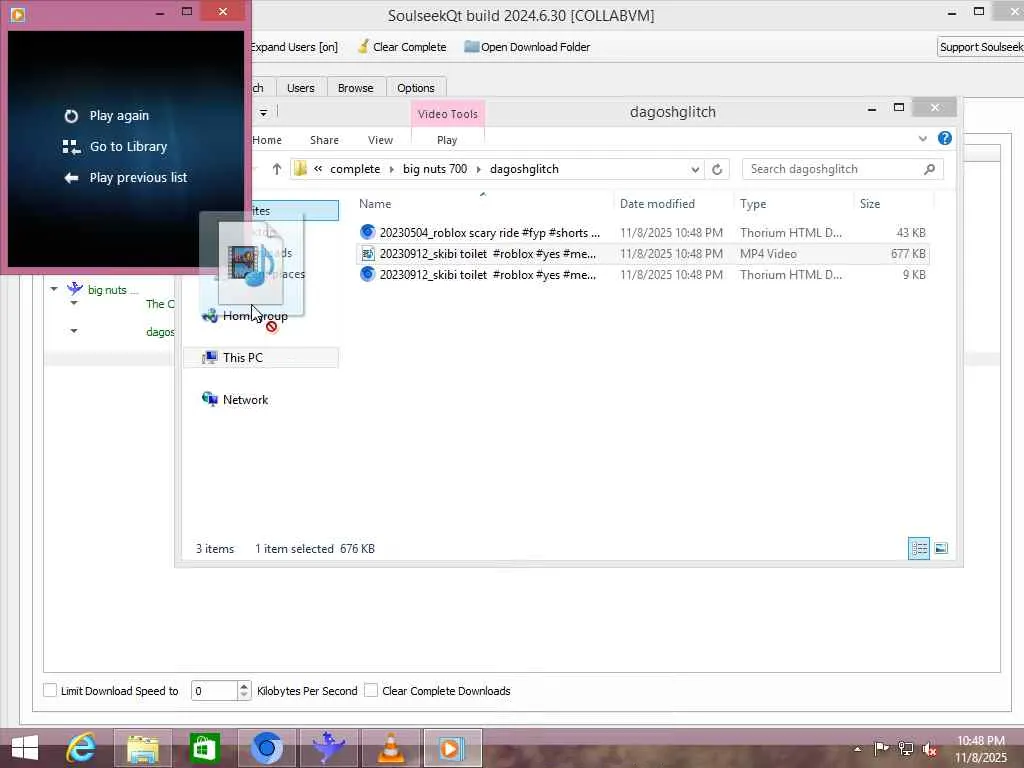Click the Network computer icon

pyautogui.click(x=210, y=399)
